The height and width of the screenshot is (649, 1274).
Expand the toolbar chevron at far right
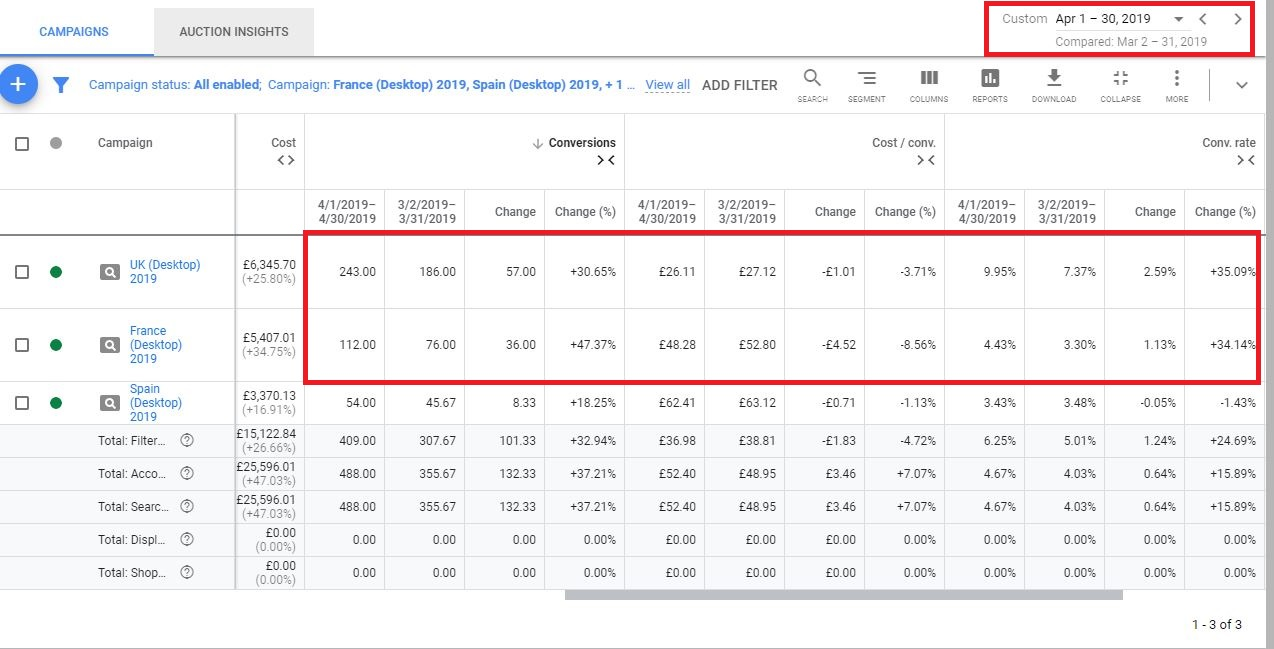[x=1242, y=85]
